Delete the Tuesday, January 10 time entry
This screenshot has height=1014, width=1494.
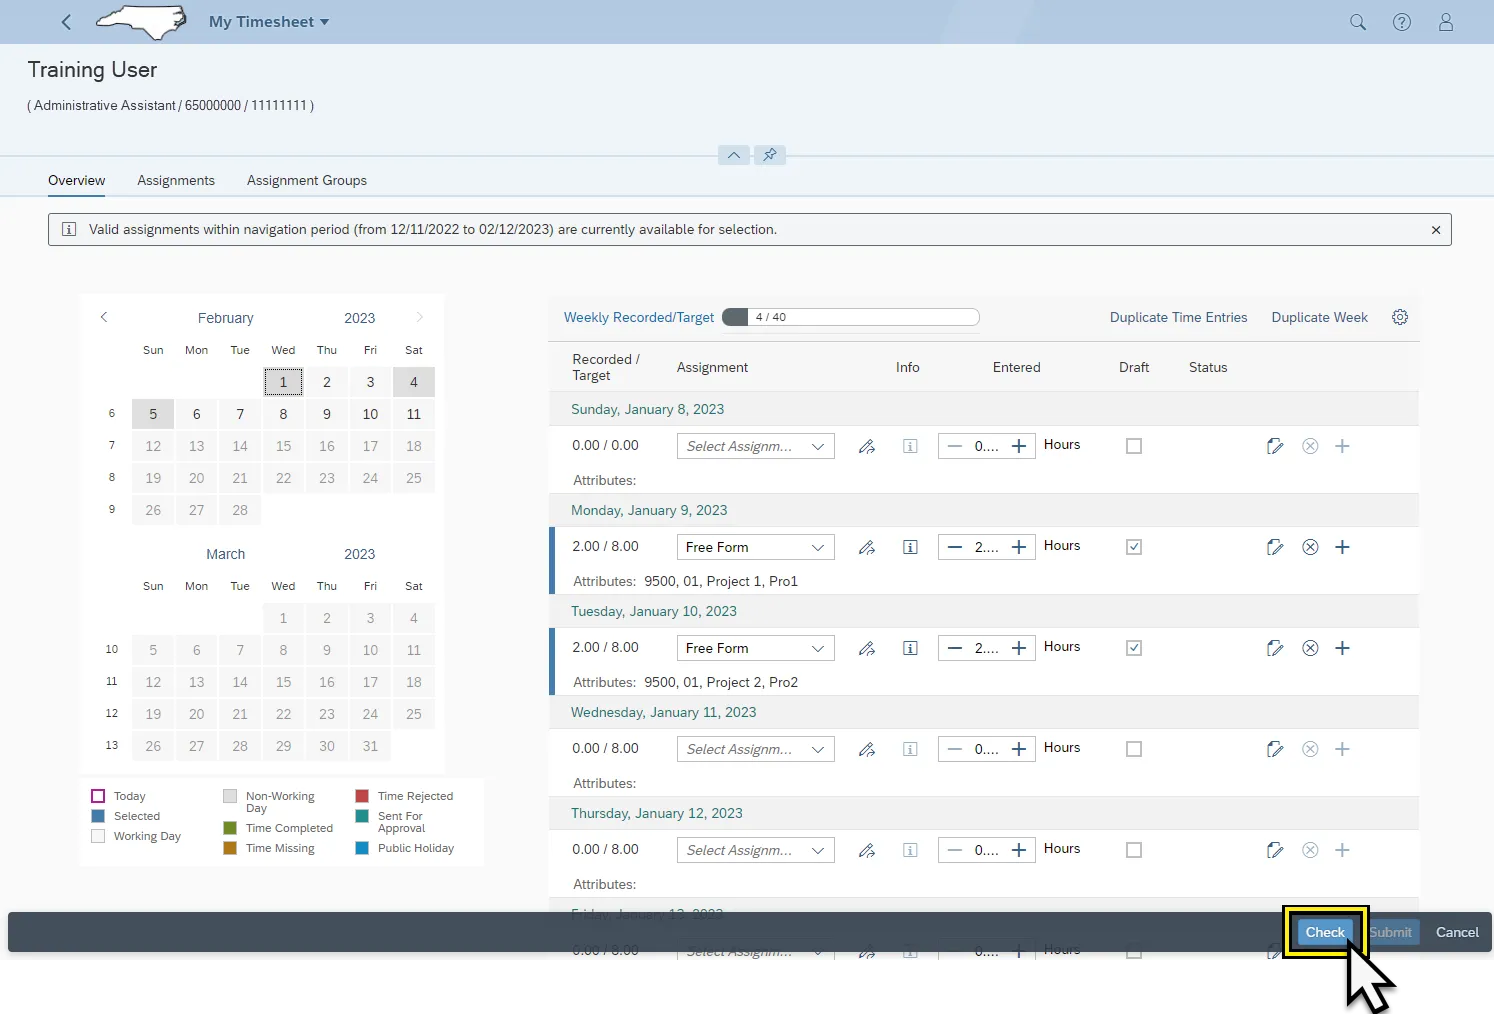1309,648
